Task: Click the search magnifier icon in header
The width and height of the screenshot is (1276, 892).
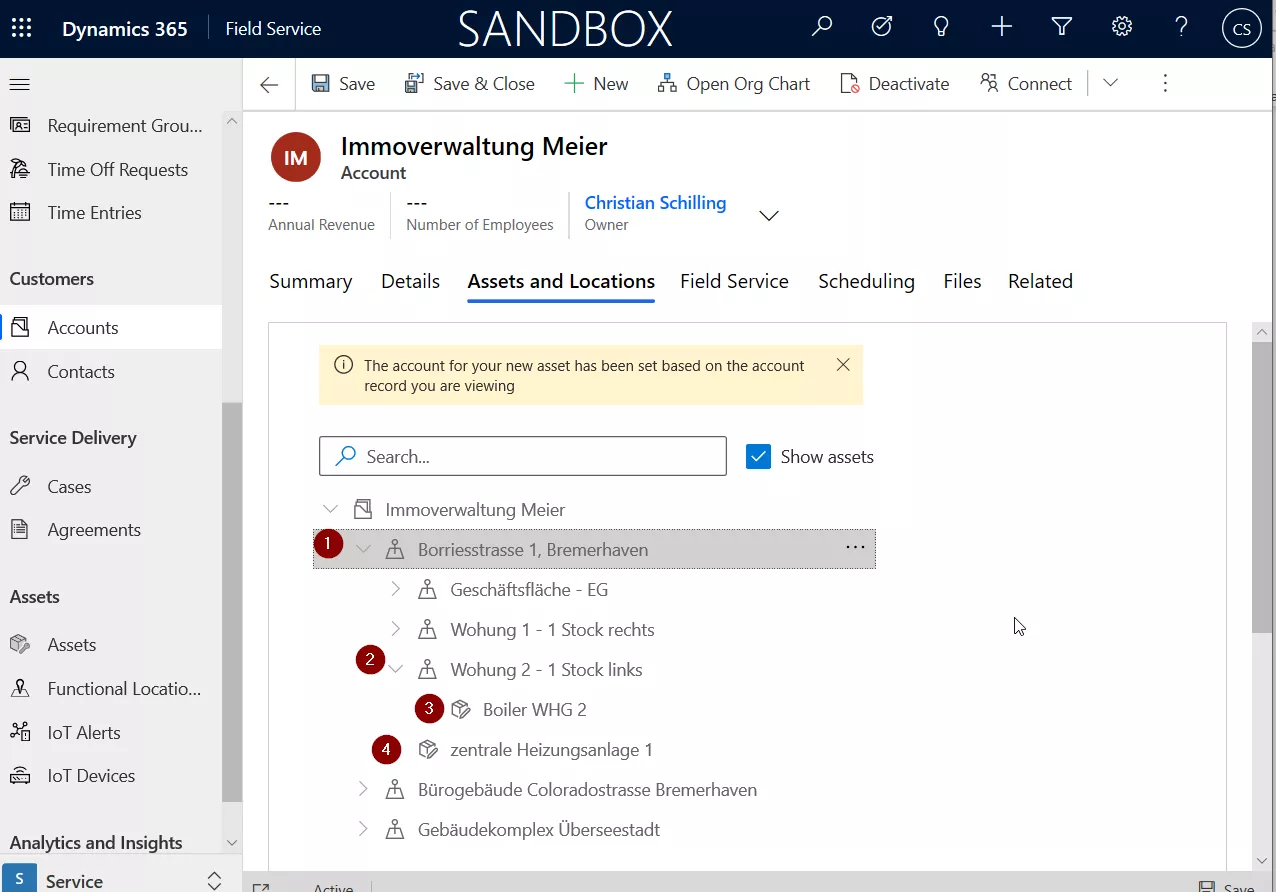Action: coord(822,28)
